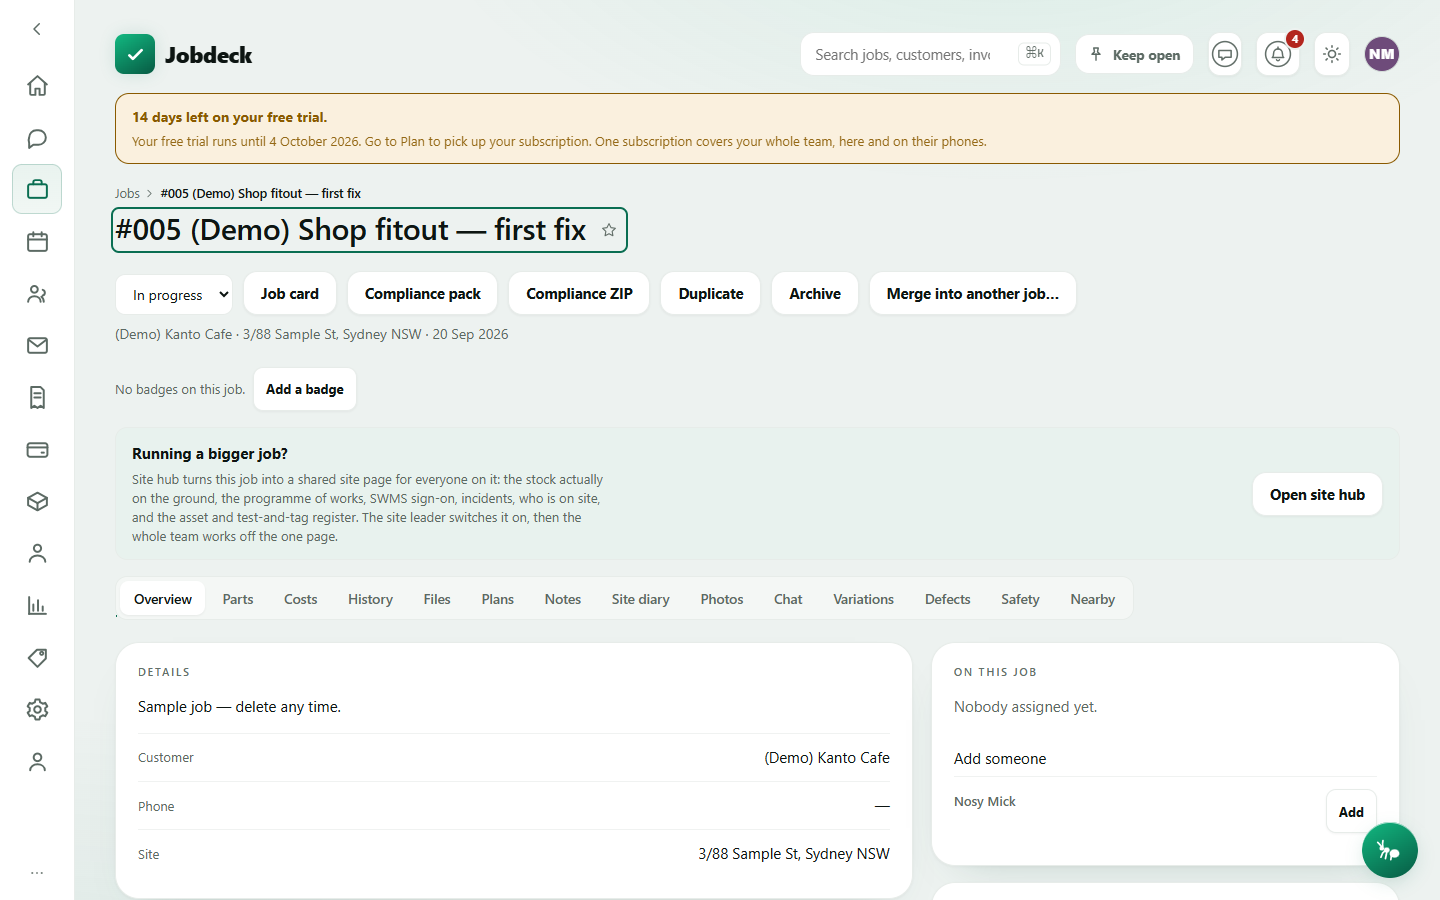The width and height of the screenshot is (1440, 900).
Task: Switch to the Costs tab
Action: tap(300, 599)
